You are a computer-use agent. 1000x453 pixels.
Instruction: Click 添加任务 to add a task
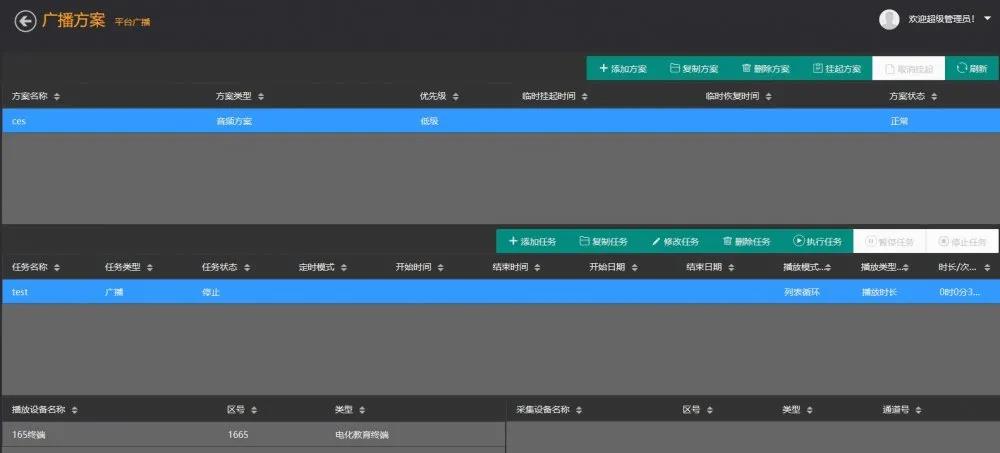click(x=532, y=242)
